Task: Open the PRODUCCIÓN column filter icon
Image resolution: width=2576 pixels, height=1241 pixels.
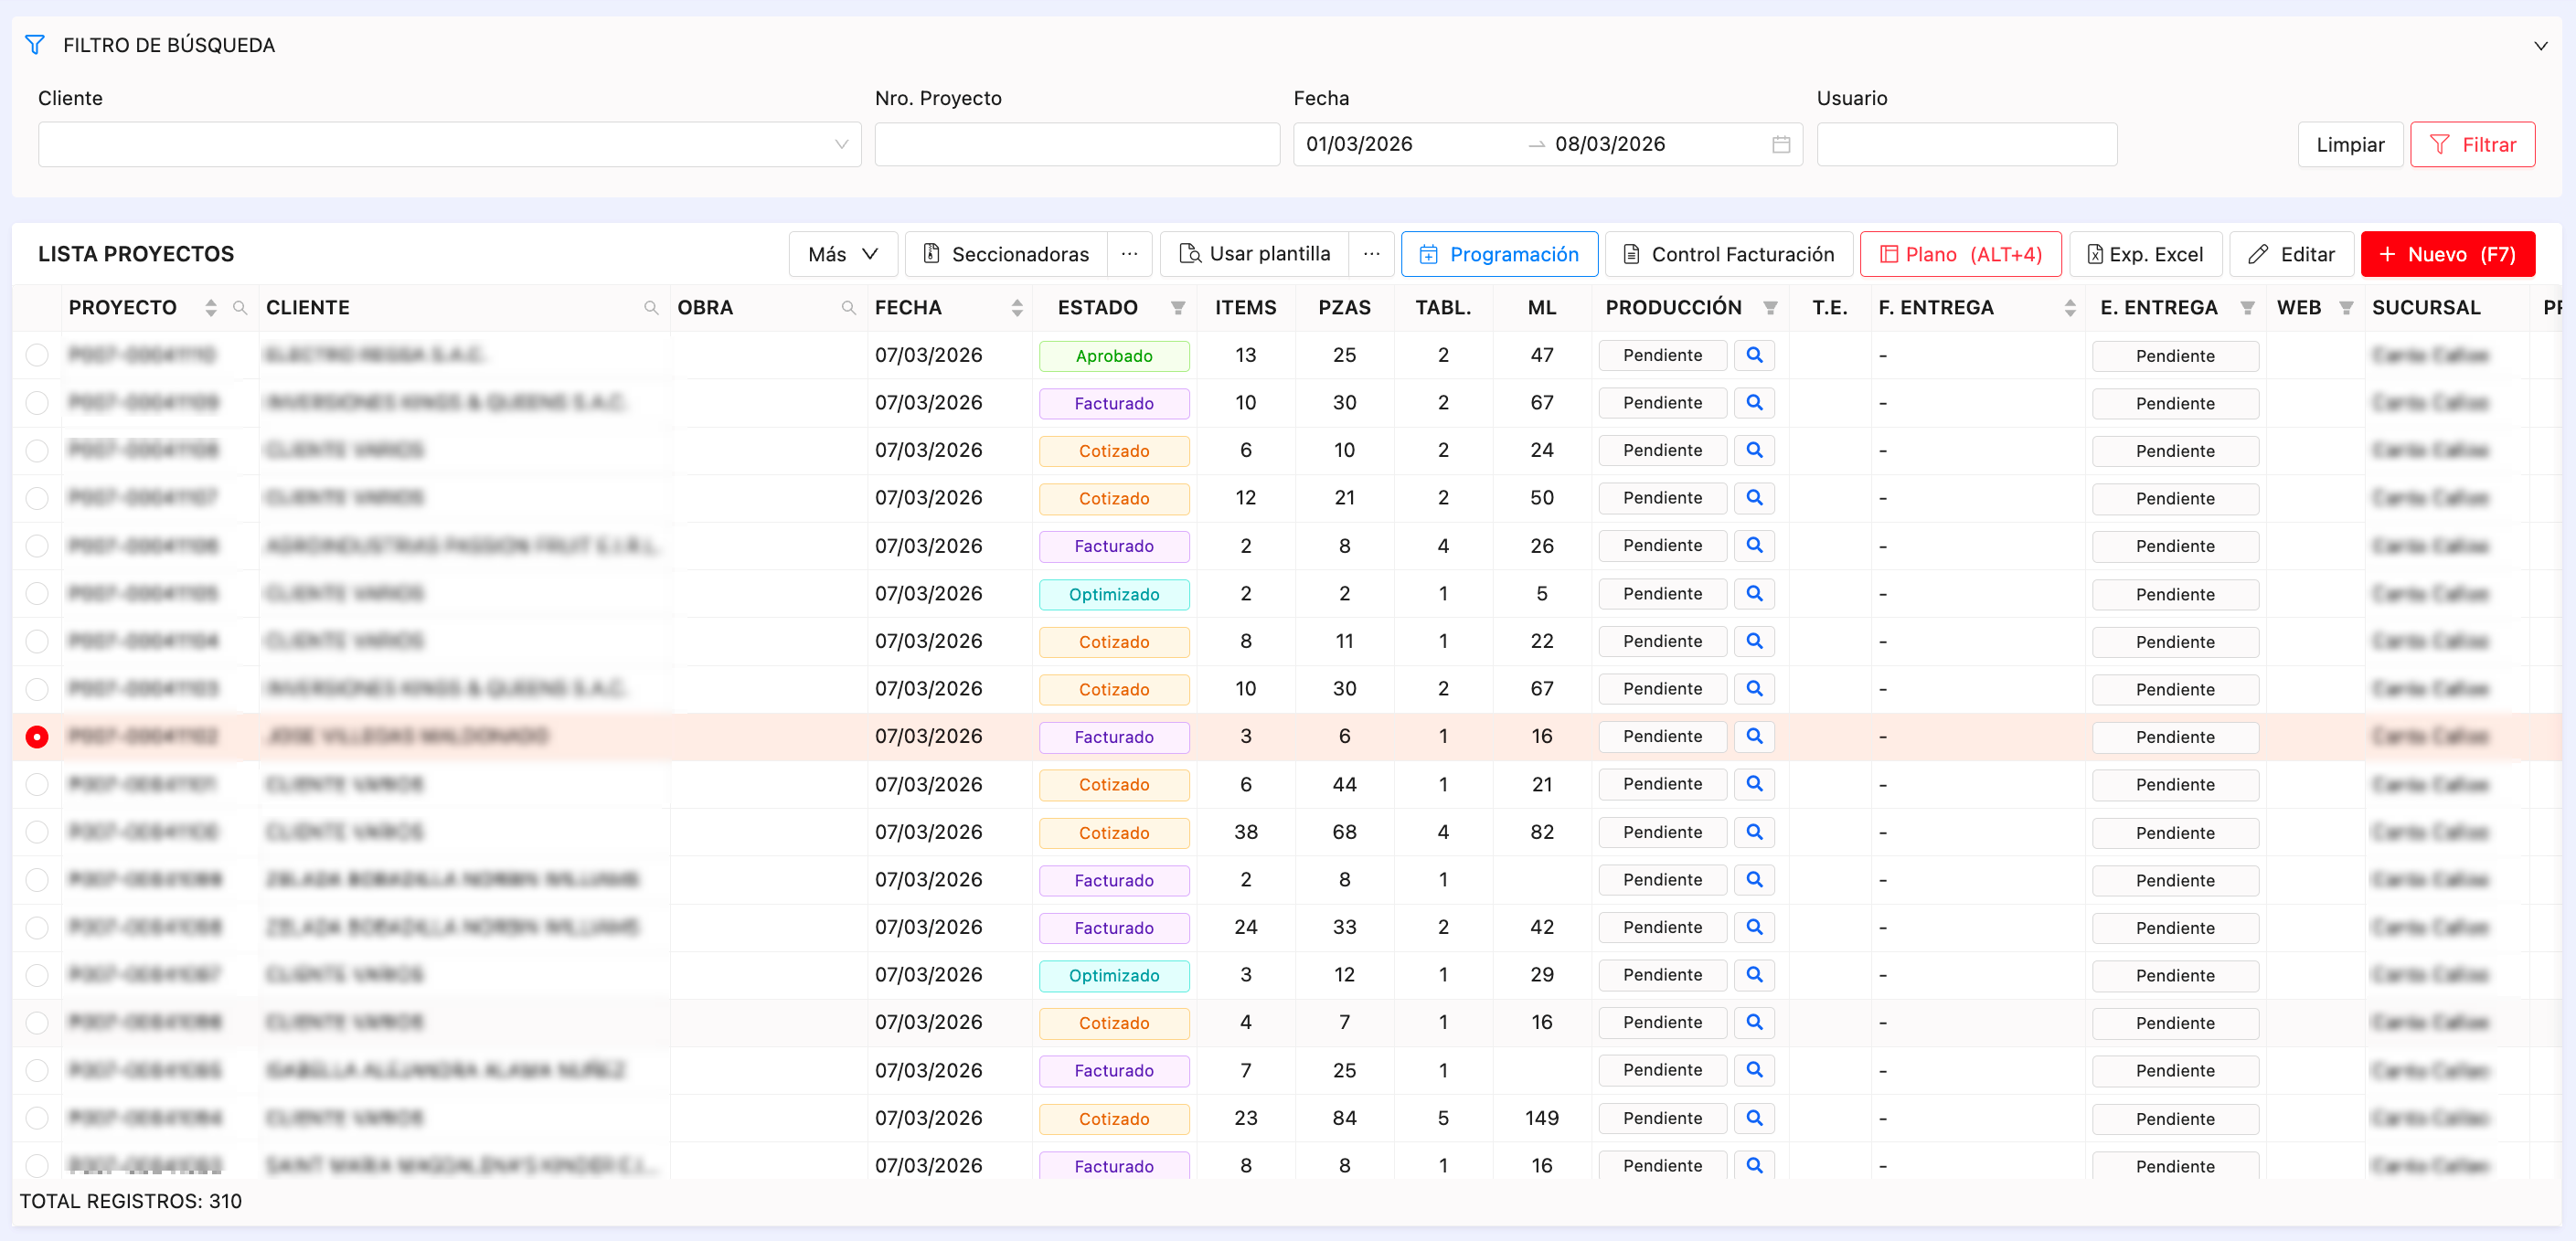Action: (x=1770, y=308)
